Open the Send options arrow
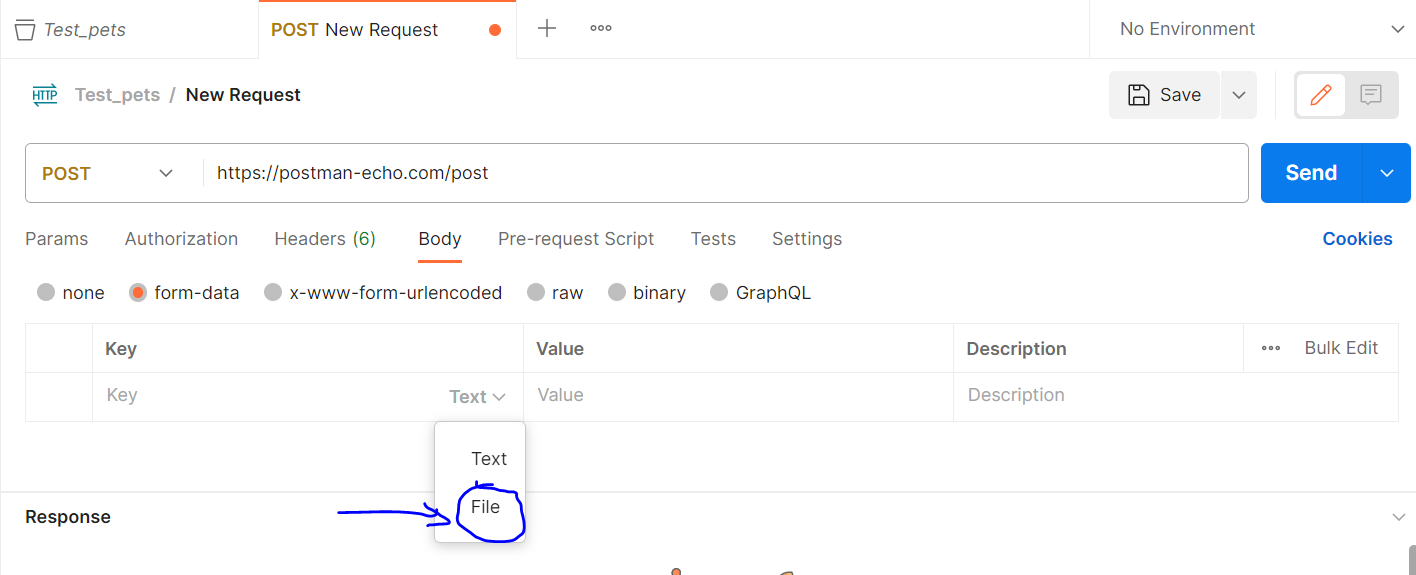The height and width of the screenshot is (575, 1416). [x=1387, y=173]
